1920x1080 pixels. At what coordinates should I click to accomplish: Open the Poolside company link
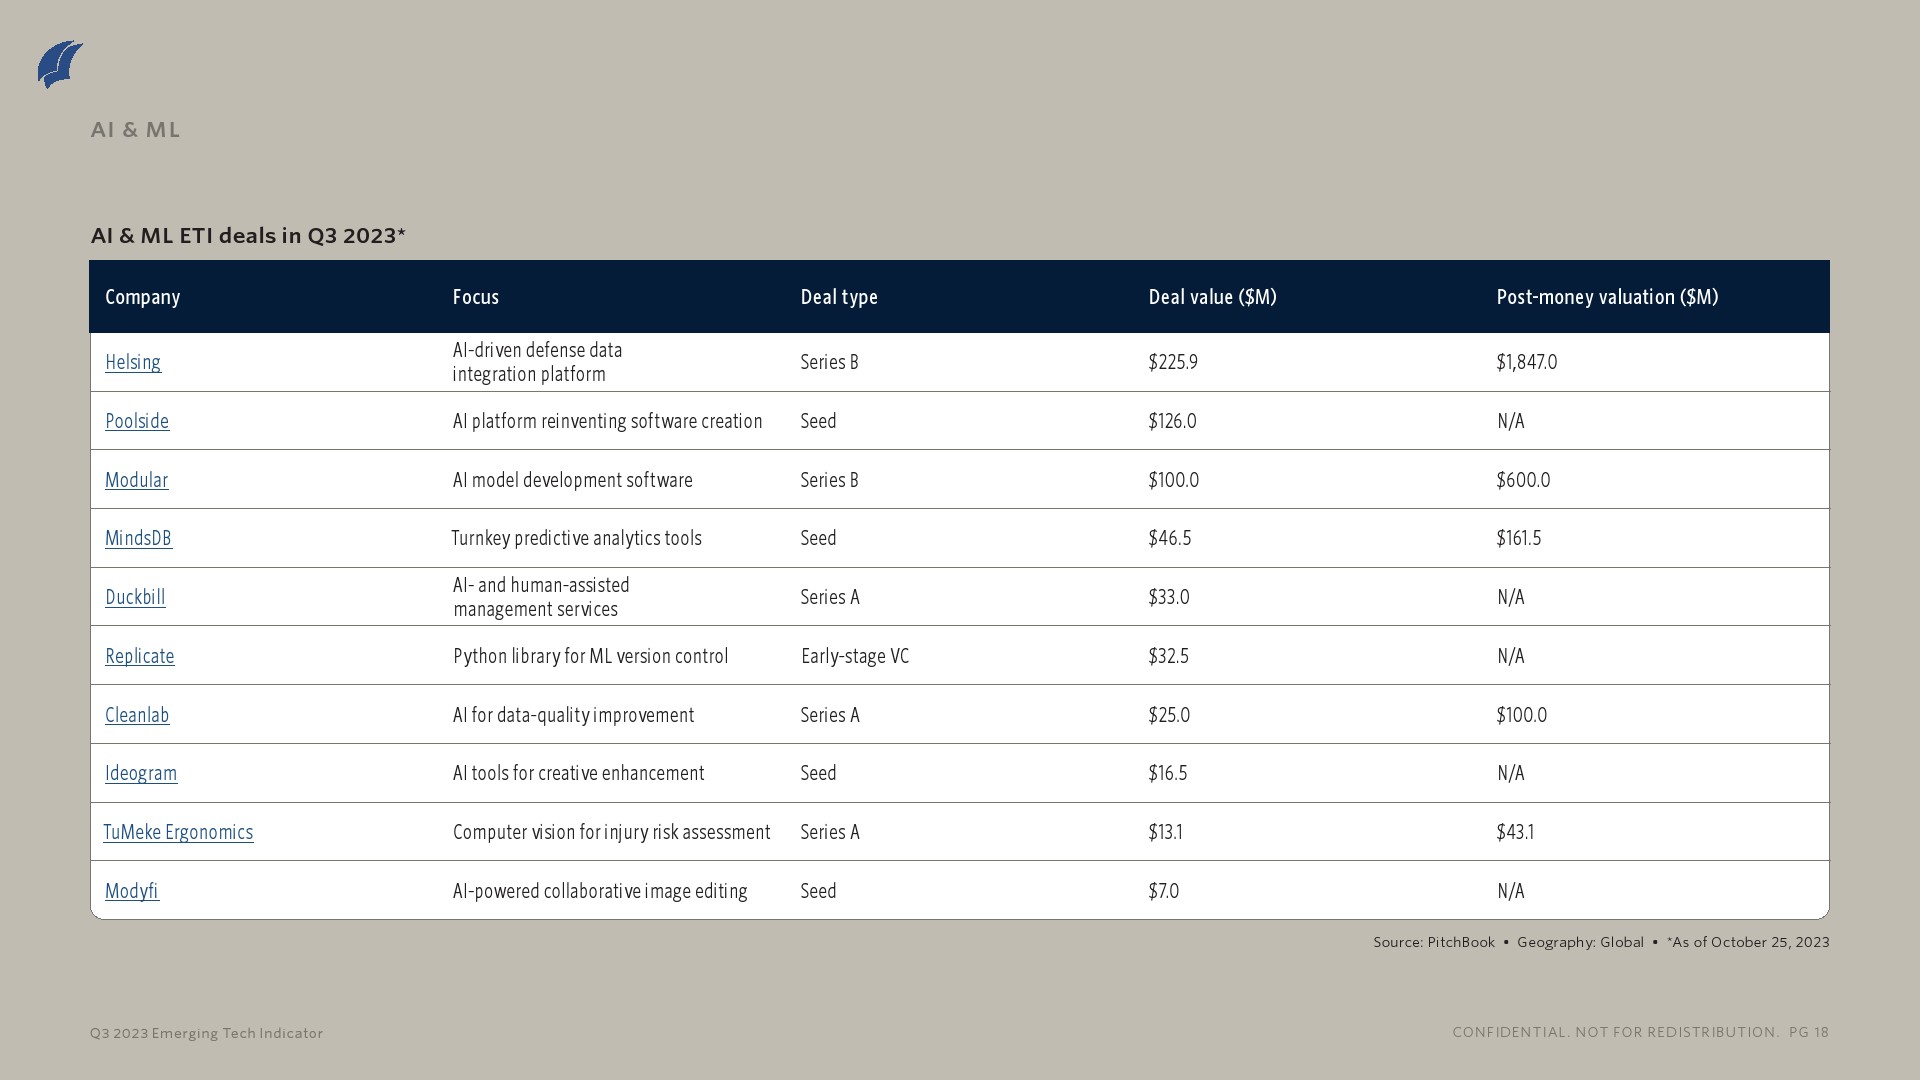tap(137, 421)
